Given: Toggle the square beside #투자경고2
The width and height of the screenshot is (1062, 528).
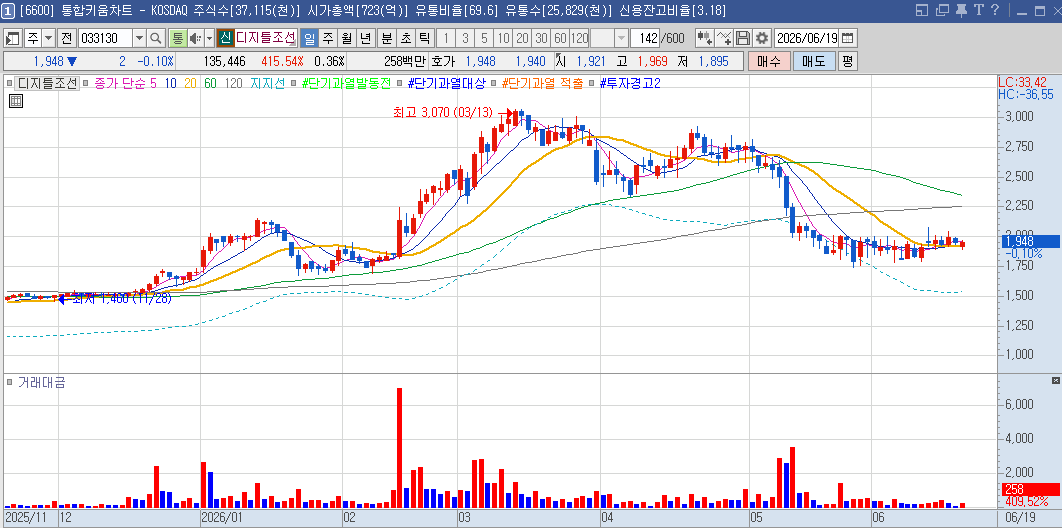Looking at the screenshot, I should coord(593,84).
